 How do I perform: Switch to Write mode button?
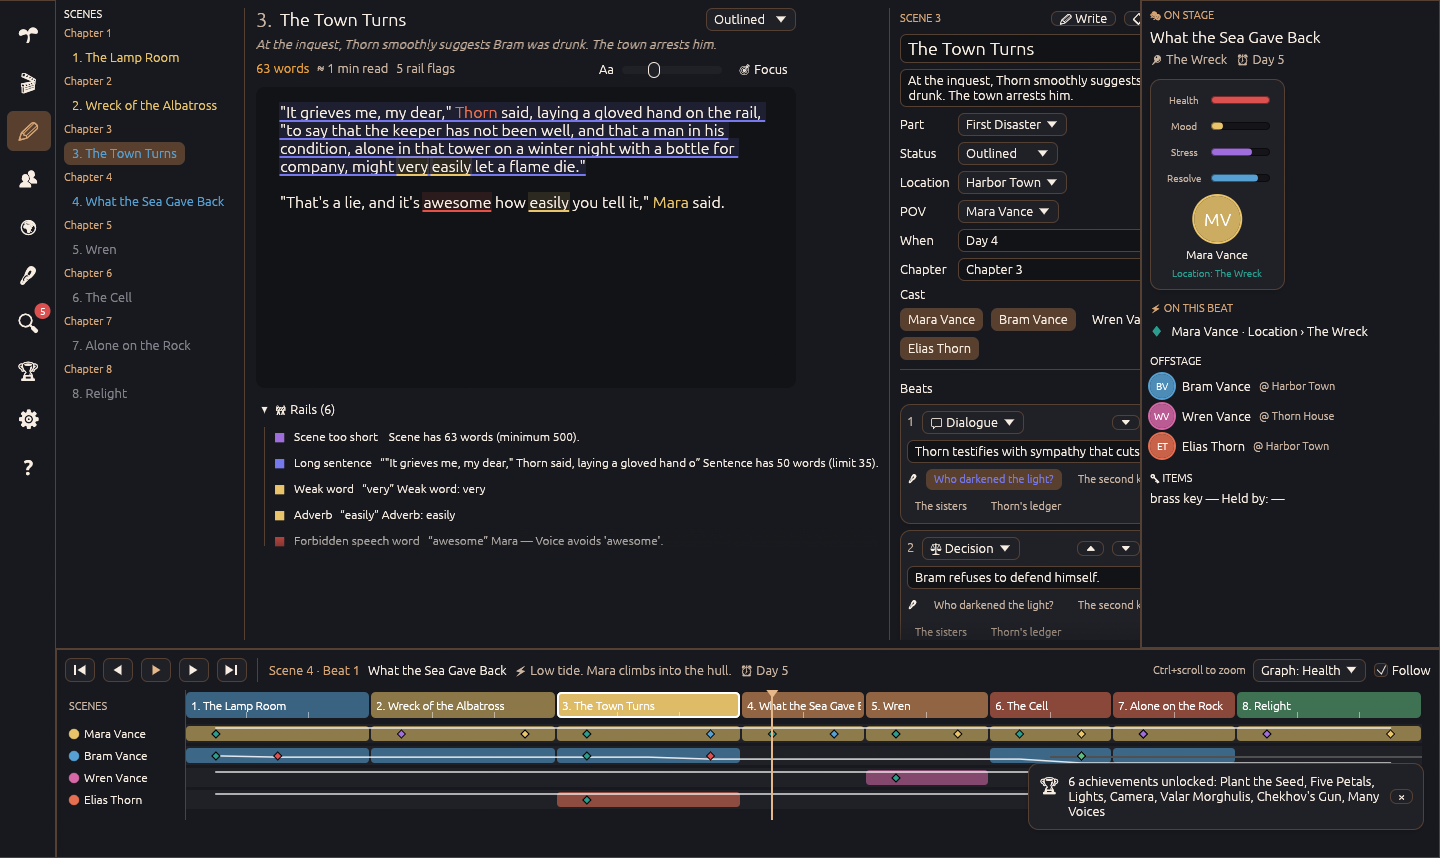click(1083, 18)
